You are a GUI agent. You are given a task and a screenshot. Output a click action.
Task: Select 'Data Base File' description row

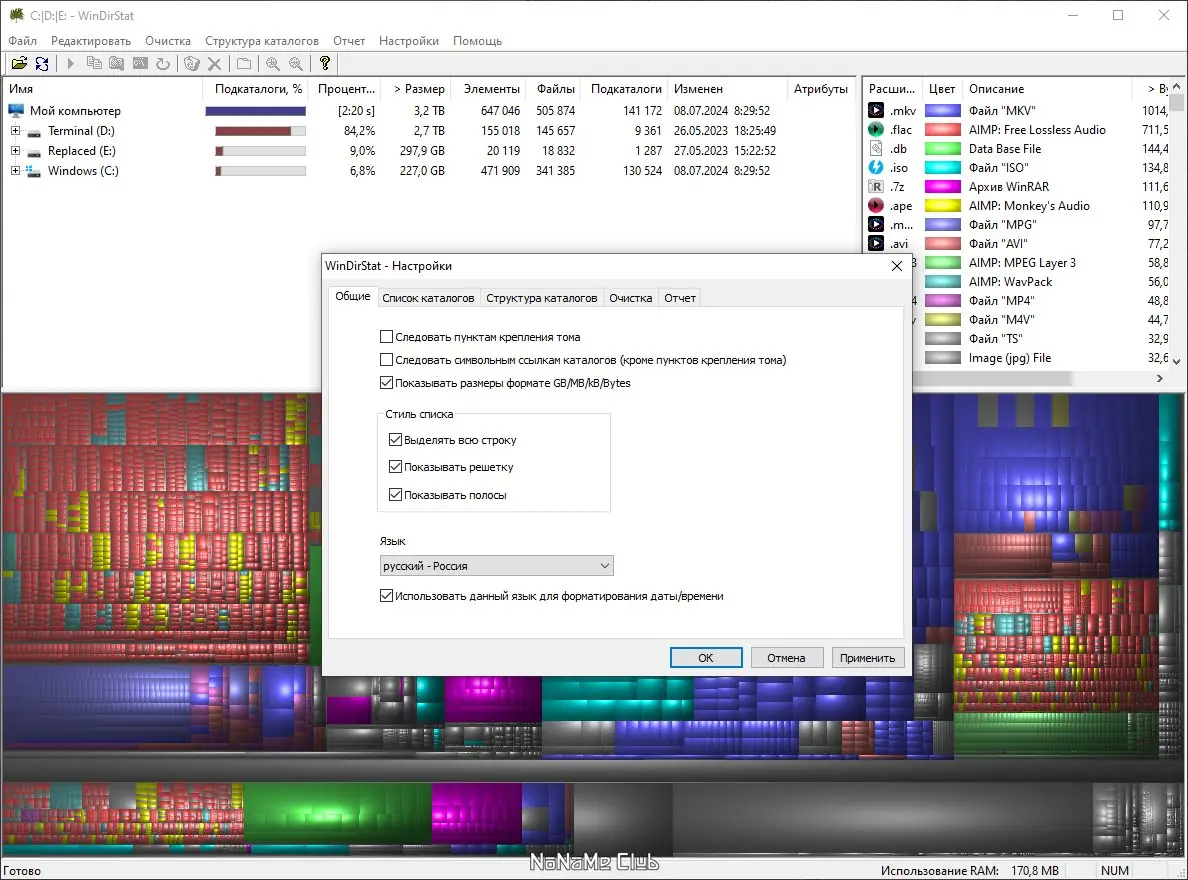click(x=1005, y=149)
